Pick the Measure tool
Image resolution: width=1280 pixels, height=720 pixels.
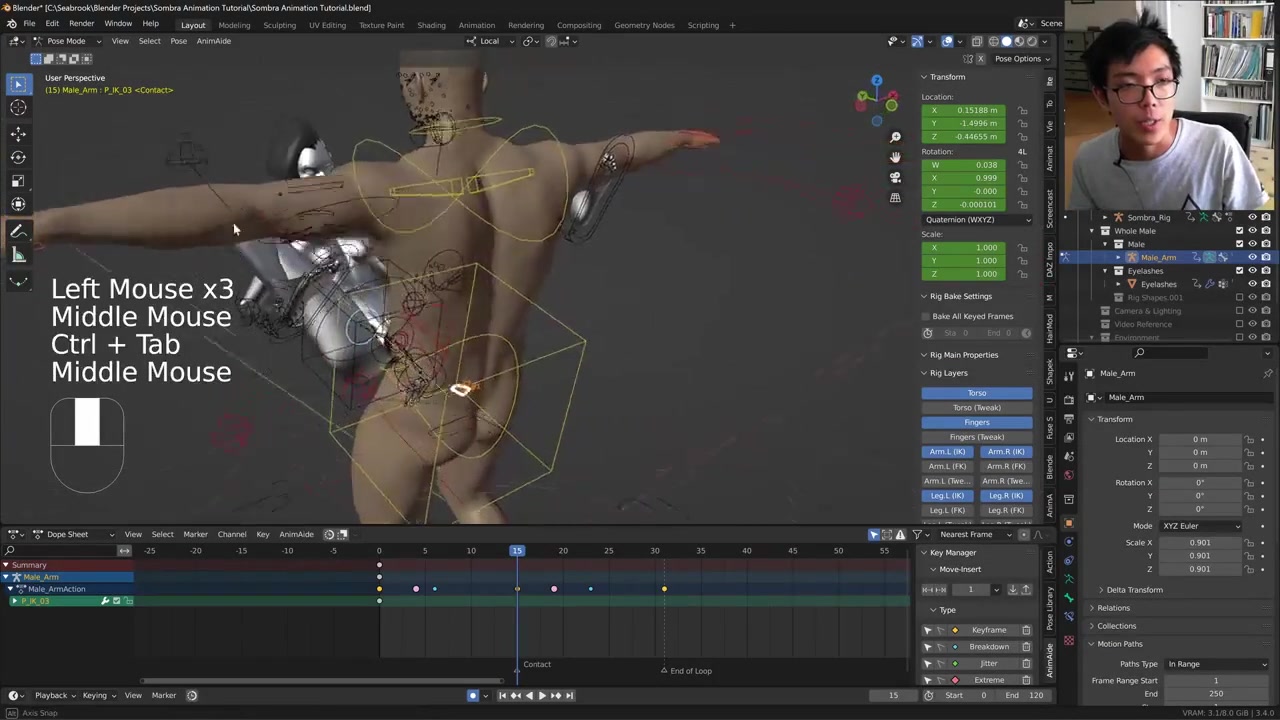[18, 255]
